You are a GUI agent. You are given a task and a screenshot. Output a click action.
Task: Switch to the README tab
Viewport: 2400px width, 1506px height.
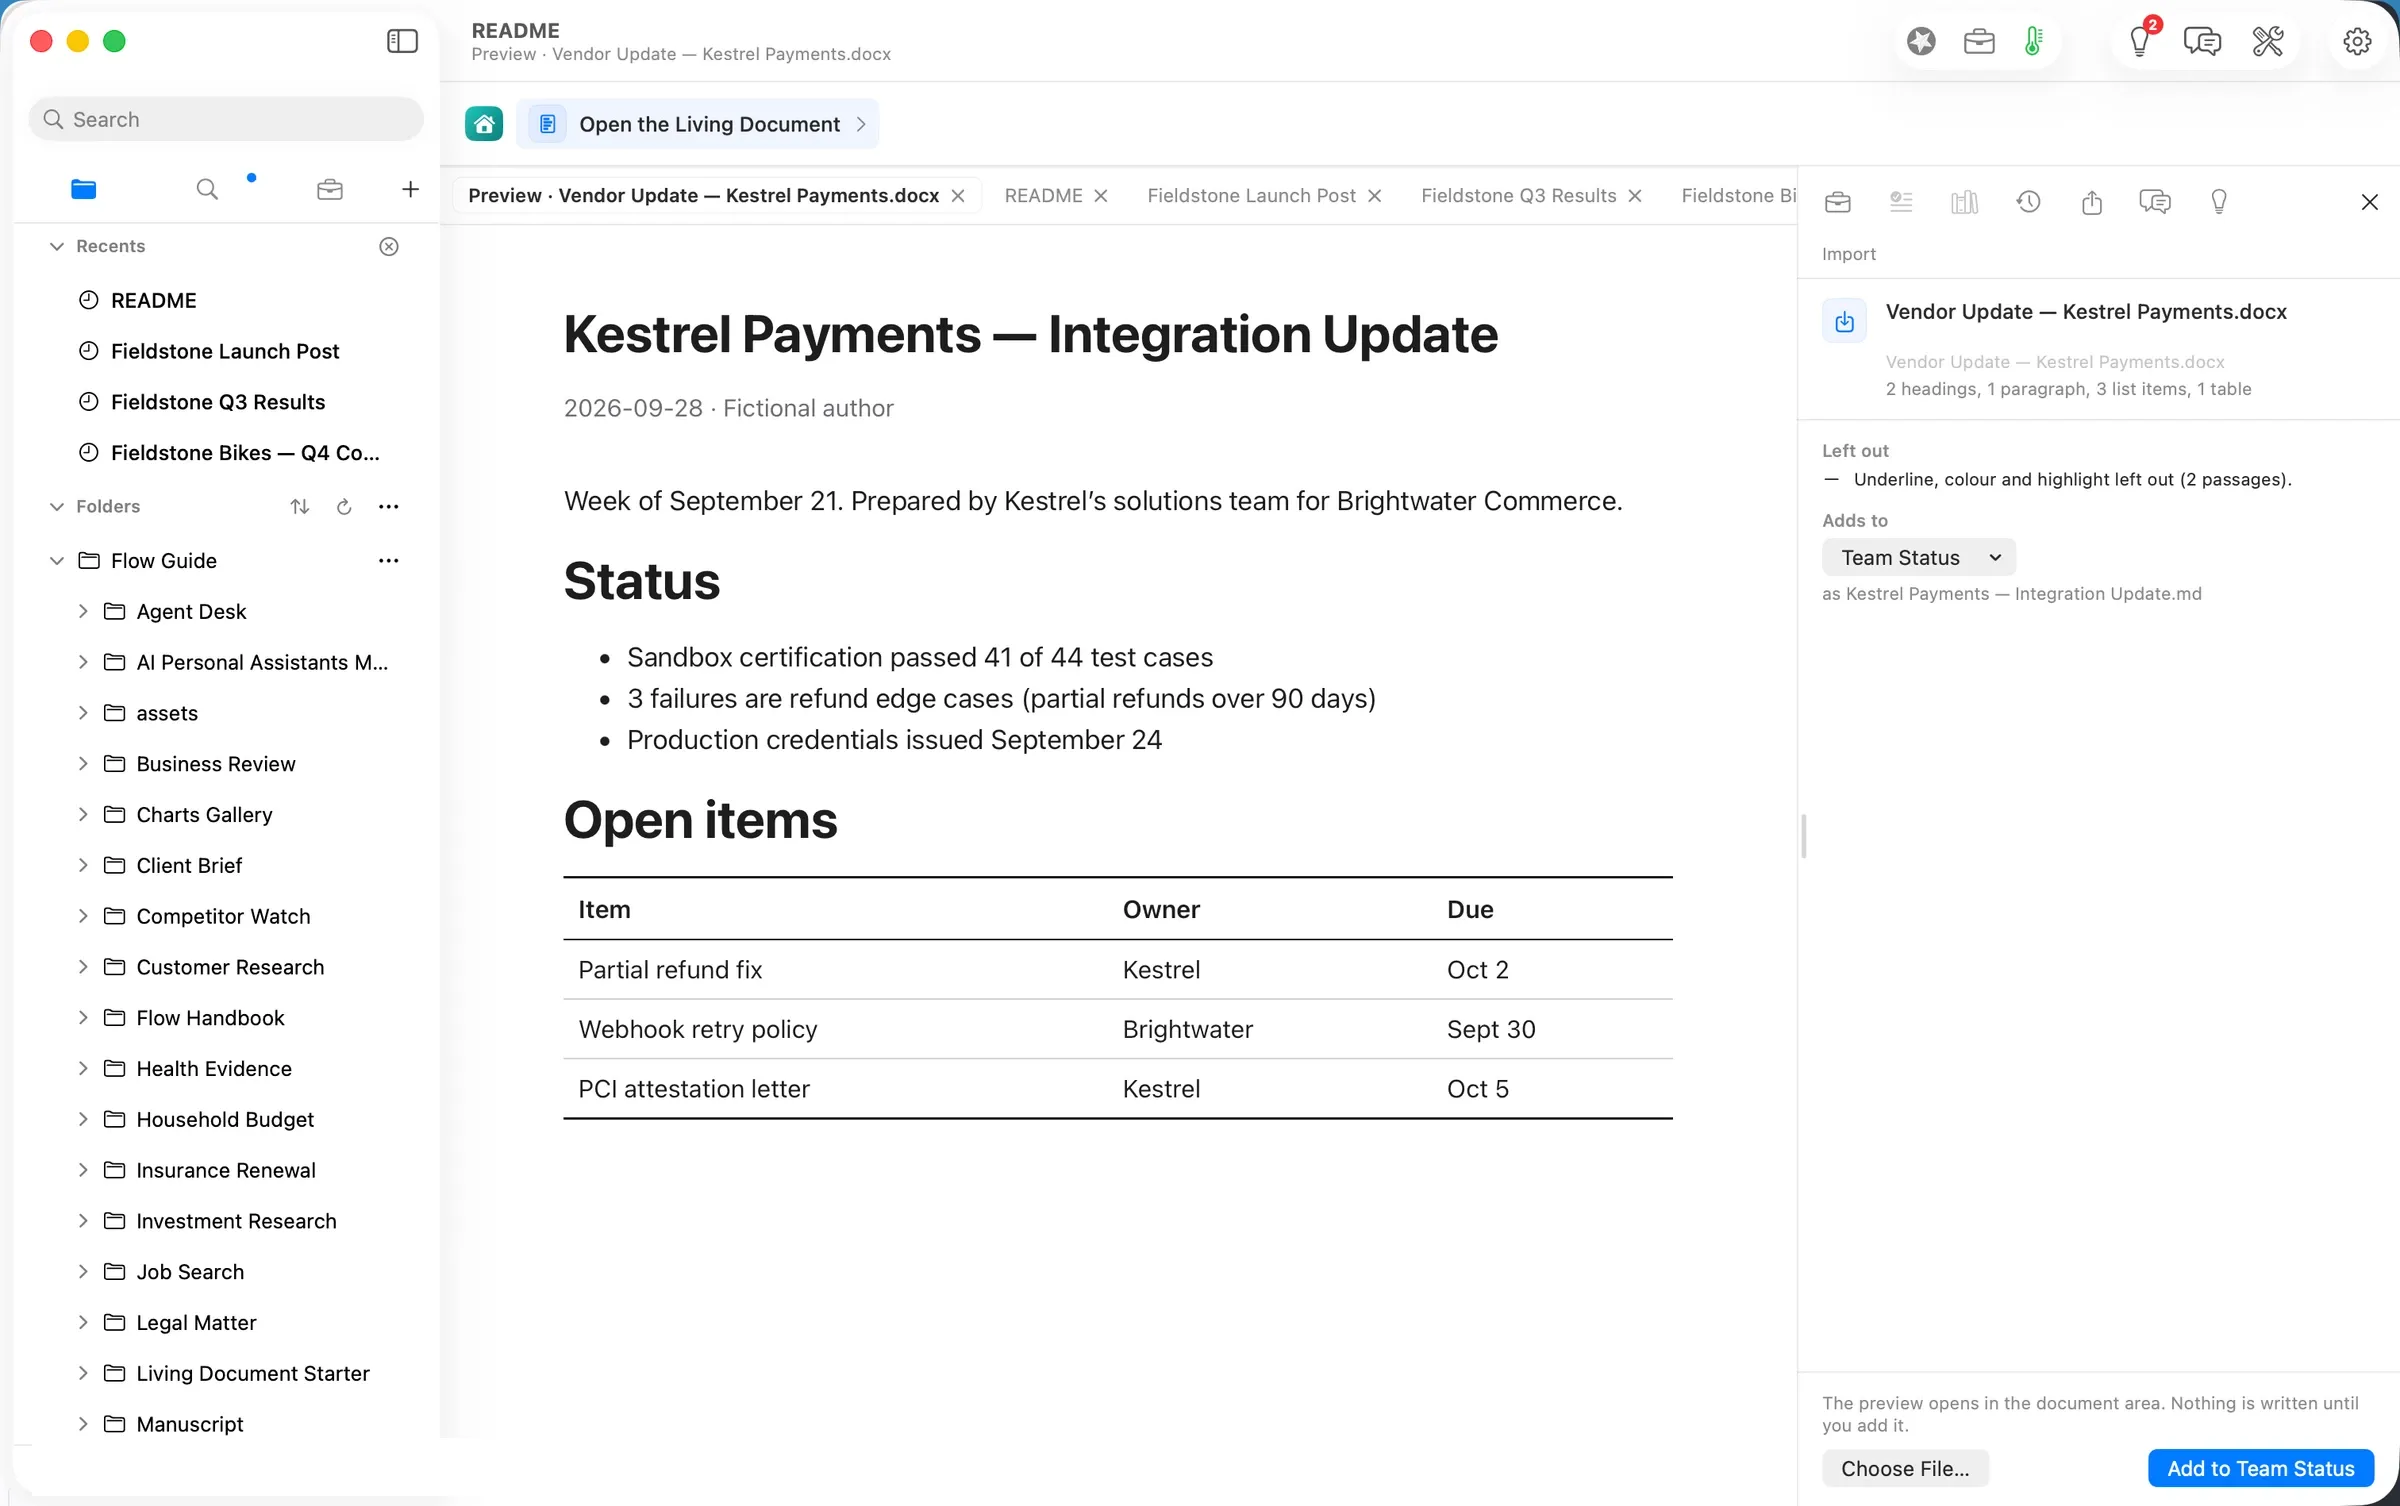(x=1043, y=195)
